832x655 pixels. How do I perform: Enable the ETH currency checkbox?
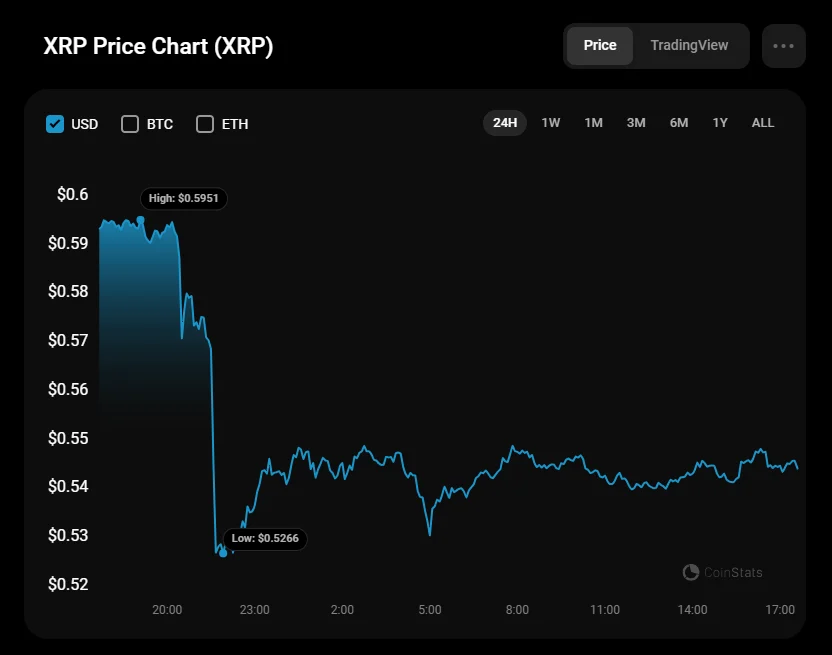pos(205,124)
